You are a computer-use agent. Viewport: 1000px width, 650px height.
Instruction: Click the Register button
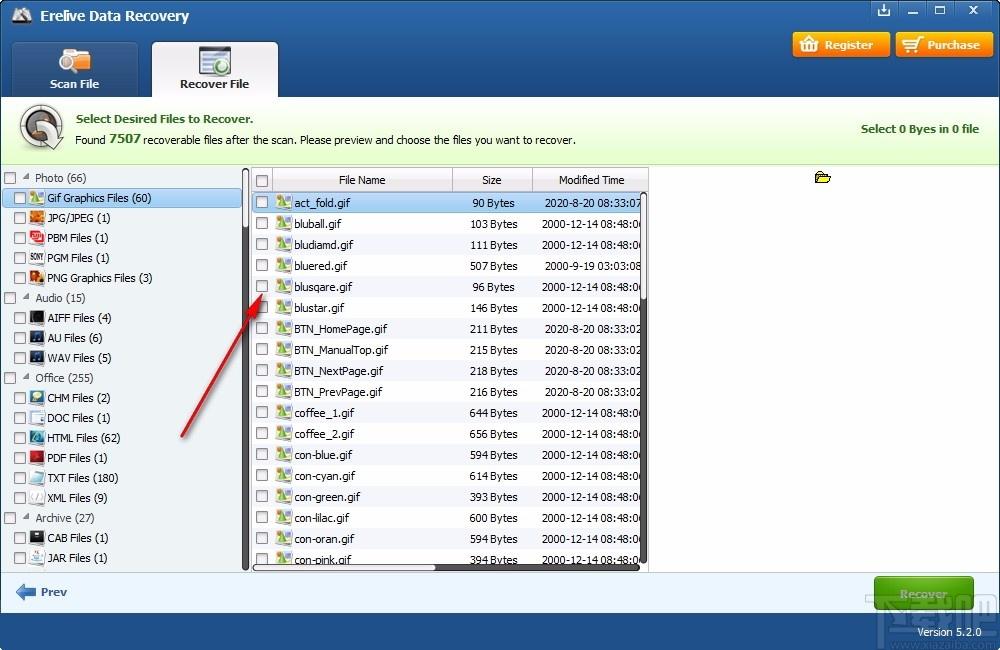841,45
